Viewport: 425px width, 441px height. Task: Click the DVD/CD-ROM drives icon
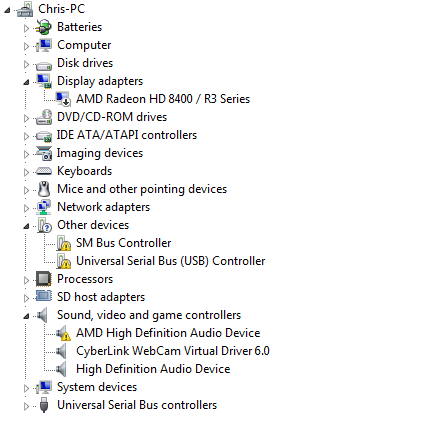44,117
